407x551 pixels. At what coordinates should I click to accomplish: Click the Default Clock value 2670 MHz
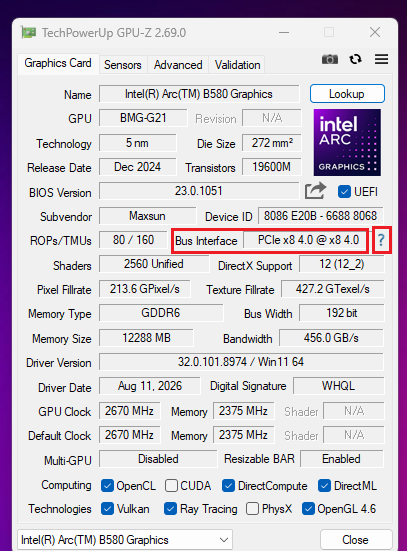coord(129,435)
